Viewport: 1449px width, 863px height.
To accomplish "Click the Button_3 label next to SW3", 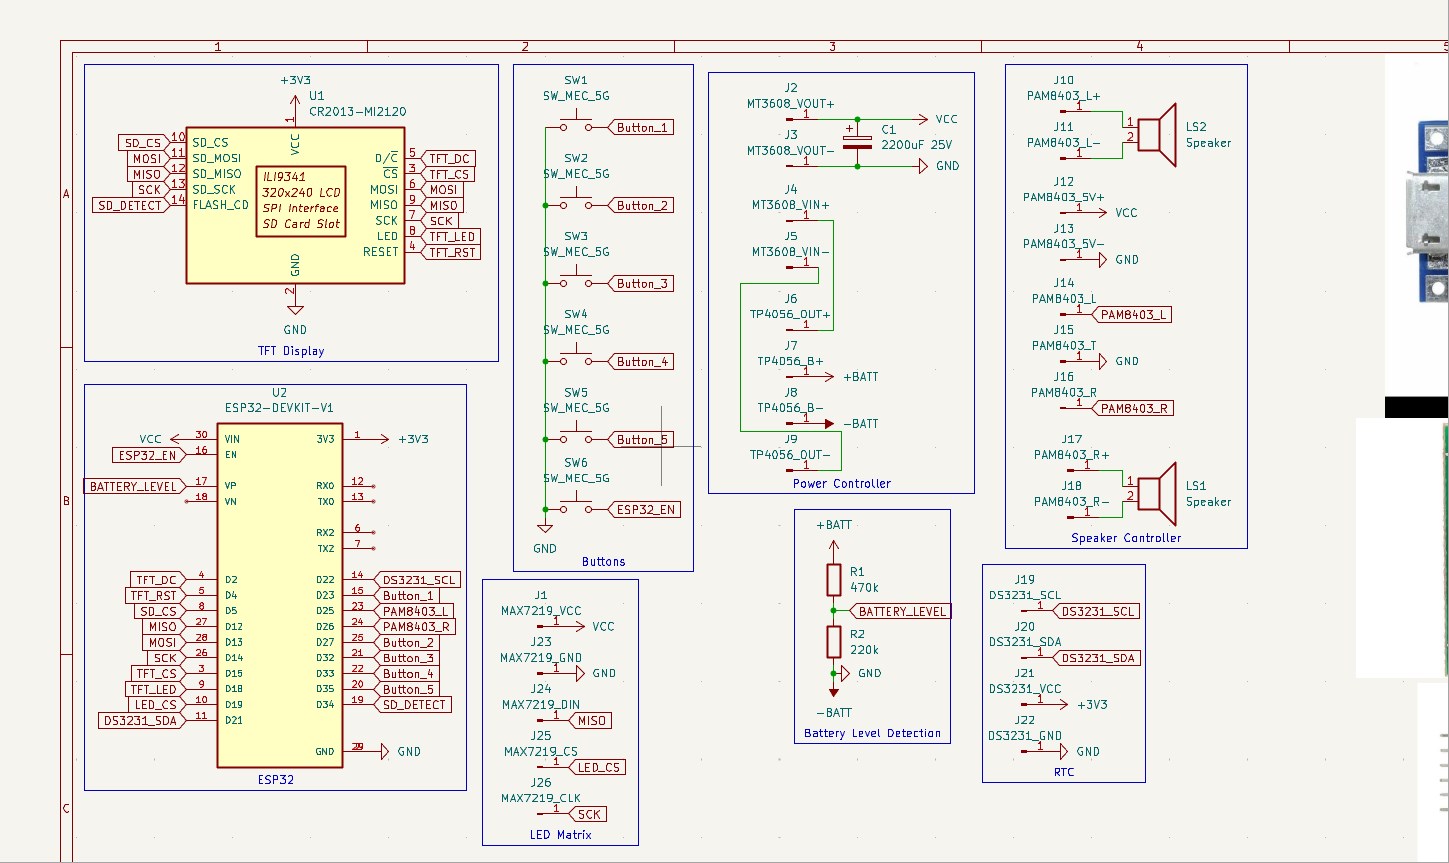I will point(640,283).
